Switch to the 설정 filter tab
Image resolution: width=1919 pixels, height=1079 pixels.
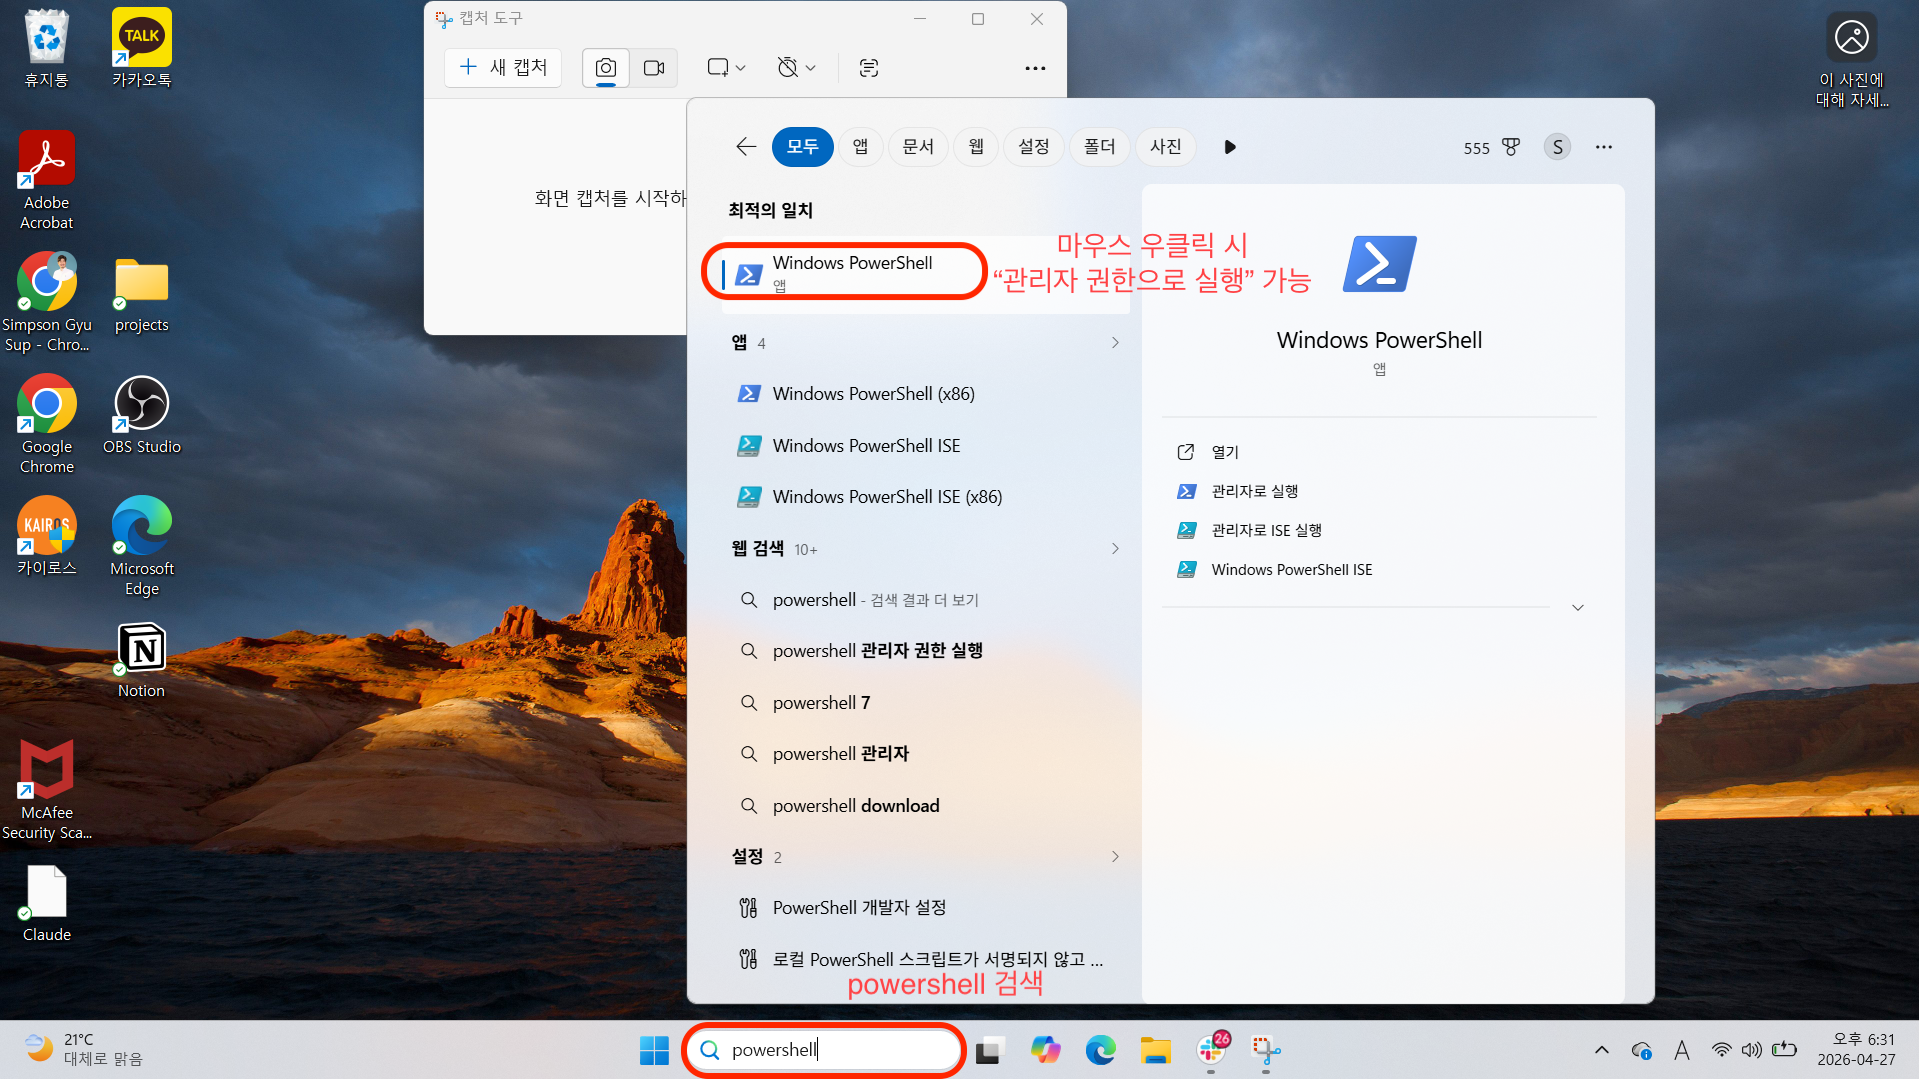[x=1033, y=146]
